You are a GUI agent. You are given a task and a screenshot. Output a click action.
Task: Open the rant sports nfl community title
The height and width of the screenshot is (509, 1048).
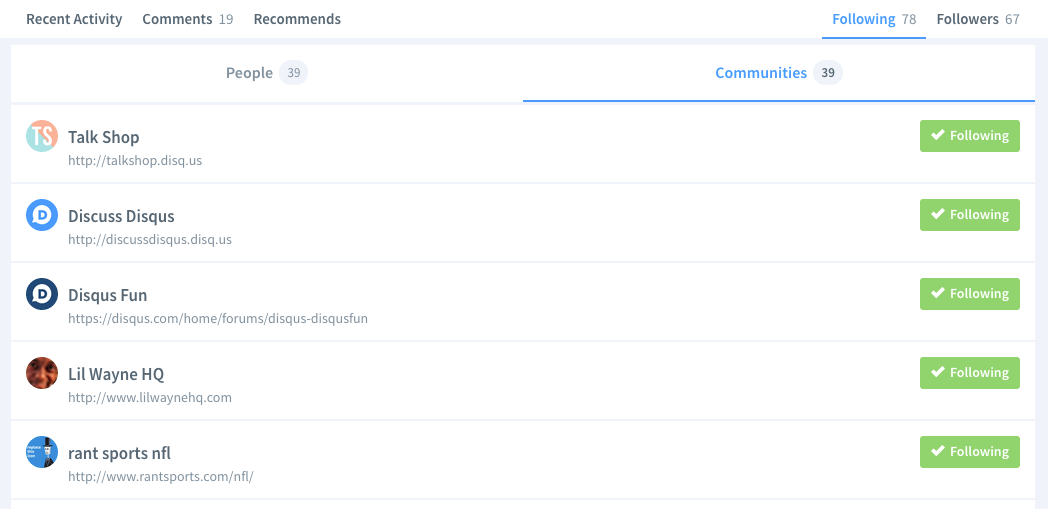120,453
